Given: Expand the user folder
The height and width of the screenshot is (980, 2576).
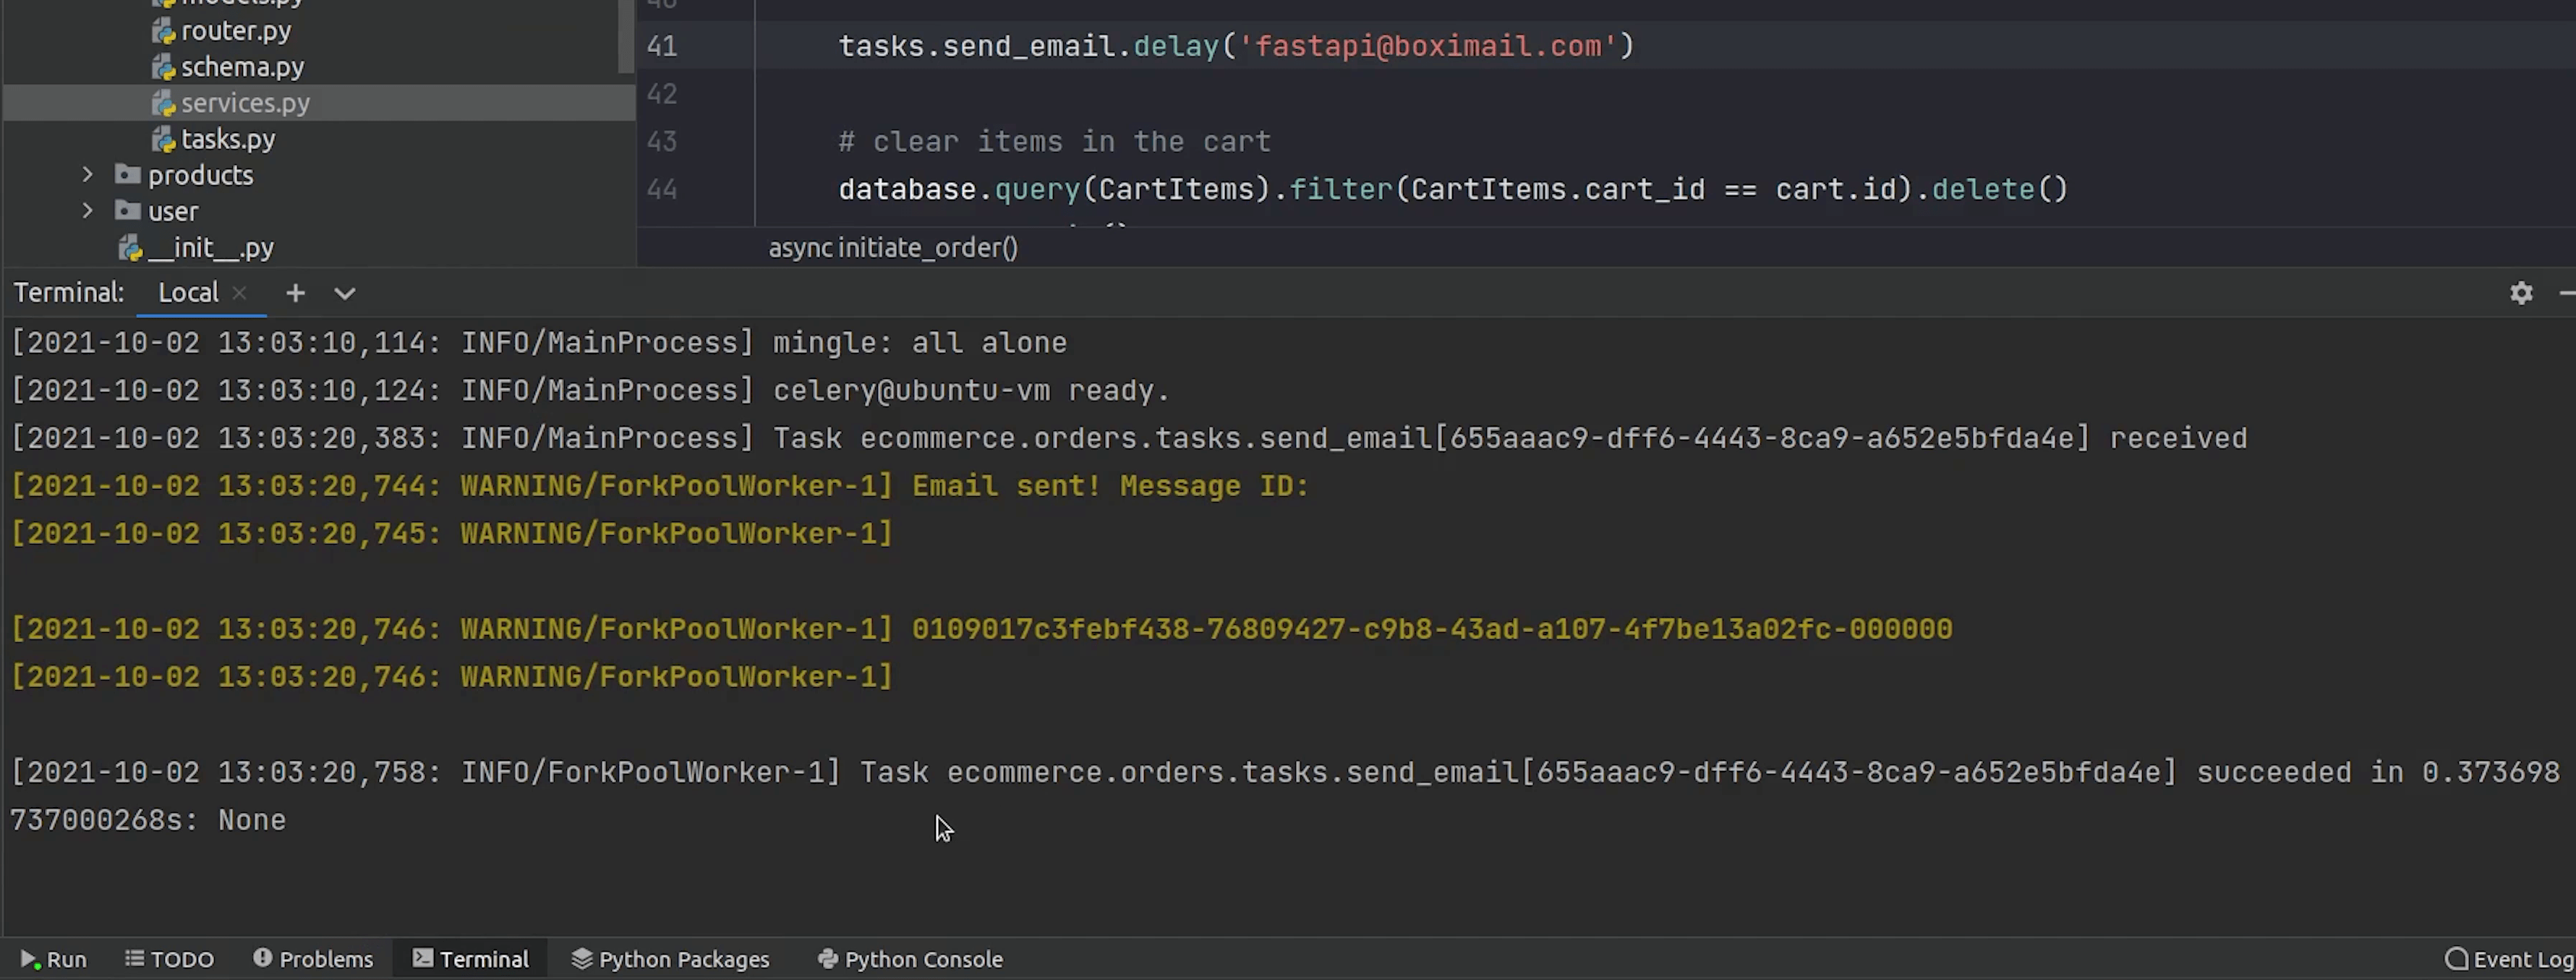Looking at the screenshot, I should click(88, 211).
